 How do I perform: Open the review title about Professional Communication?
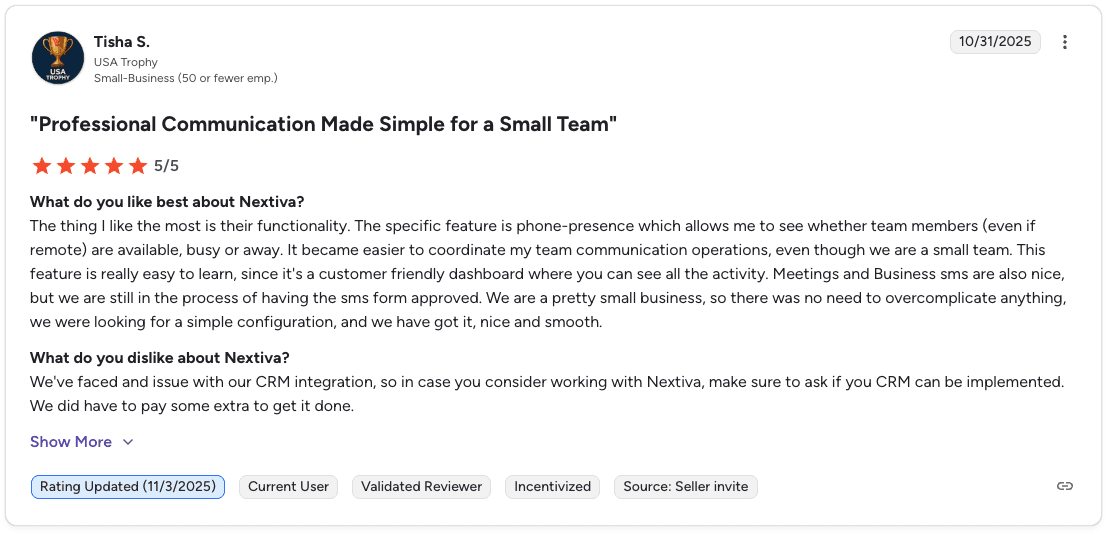pos(323,125)
